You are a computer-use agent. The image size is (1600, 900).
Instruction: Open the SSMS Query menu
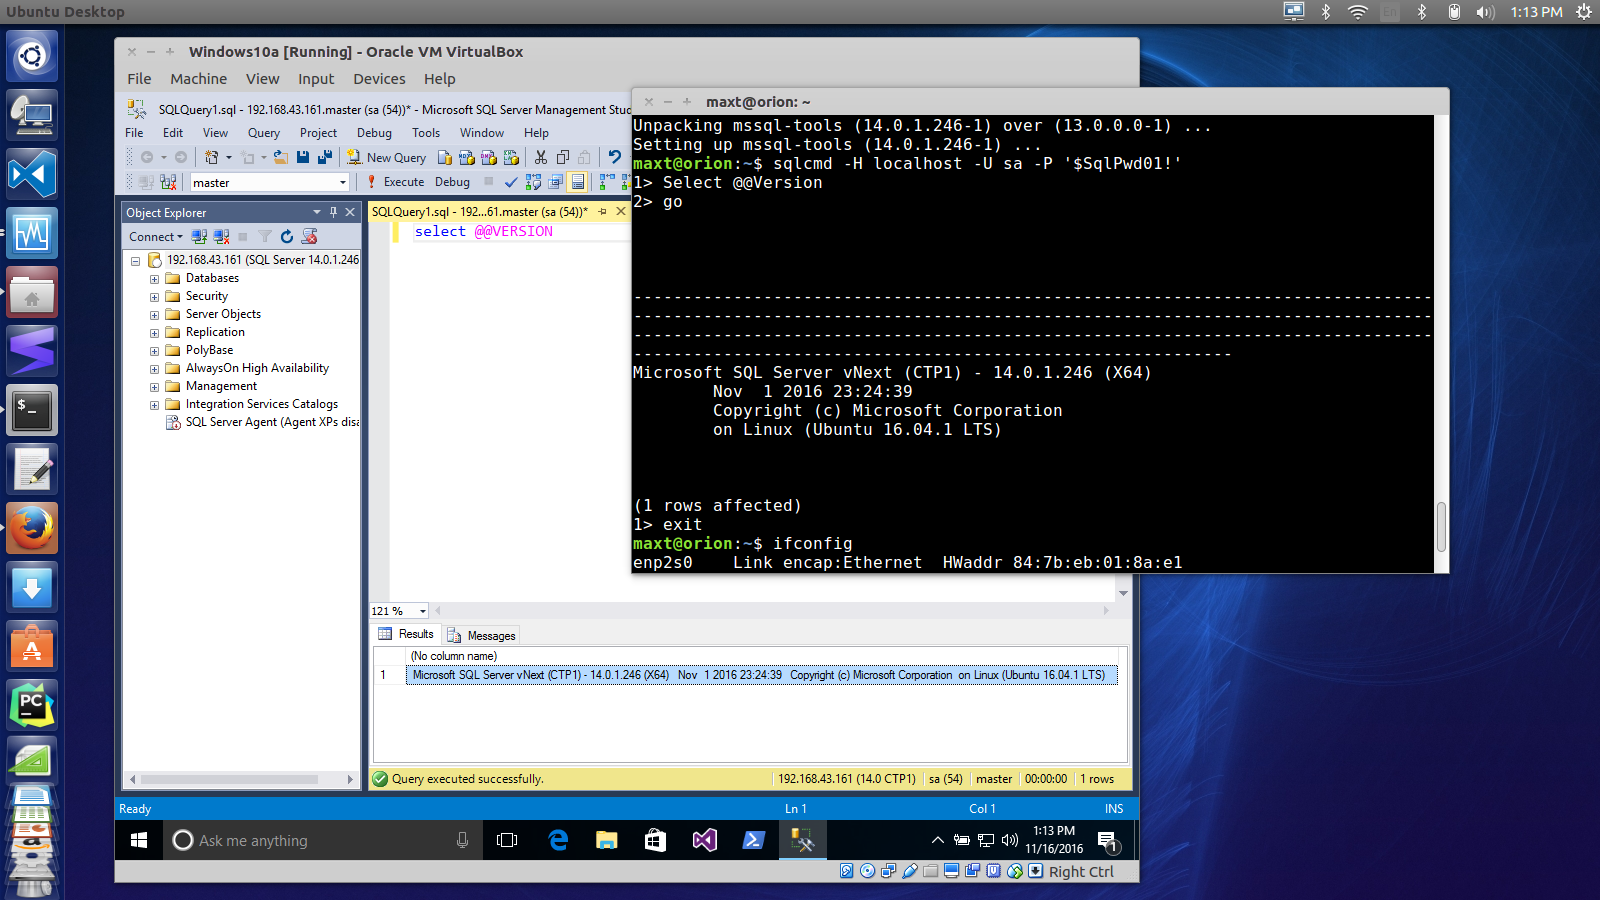pos(264,133)
